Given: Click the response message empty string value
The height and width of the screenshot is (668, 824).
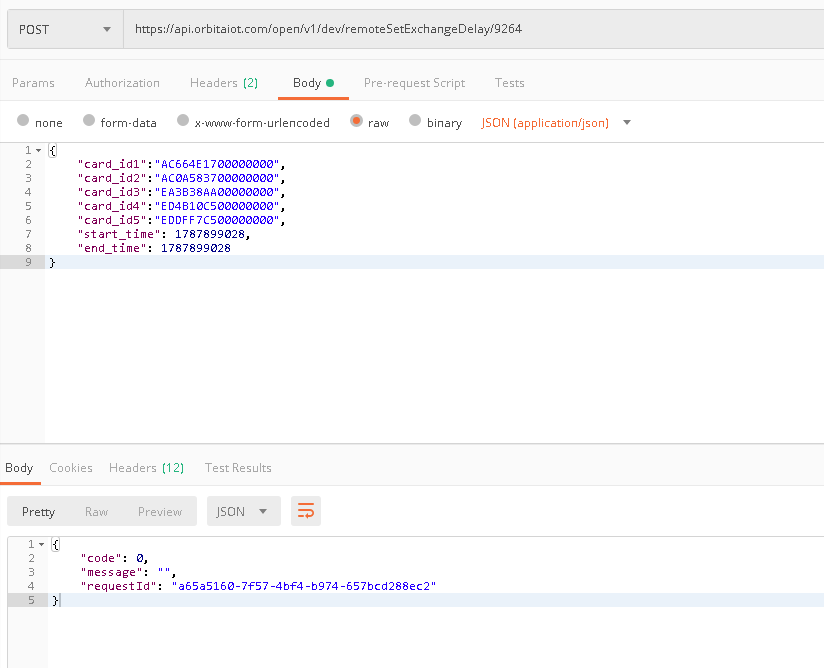Looking at the screenshot, I should pos(164,572).
